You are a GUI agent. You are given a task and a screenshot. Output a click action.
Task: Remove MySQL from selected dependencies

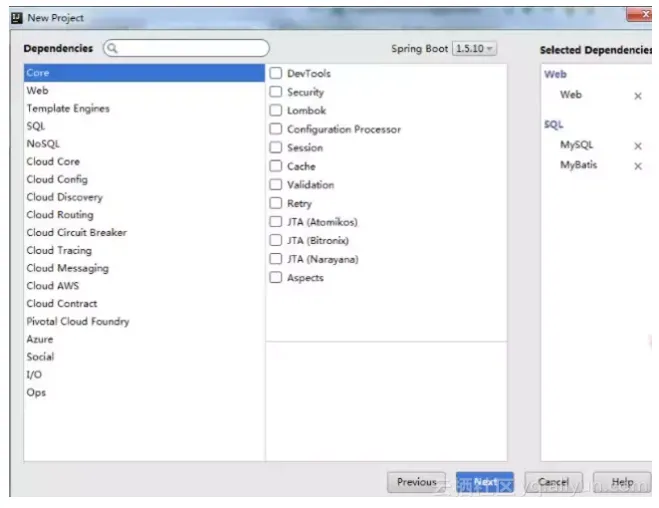point(638,146)
